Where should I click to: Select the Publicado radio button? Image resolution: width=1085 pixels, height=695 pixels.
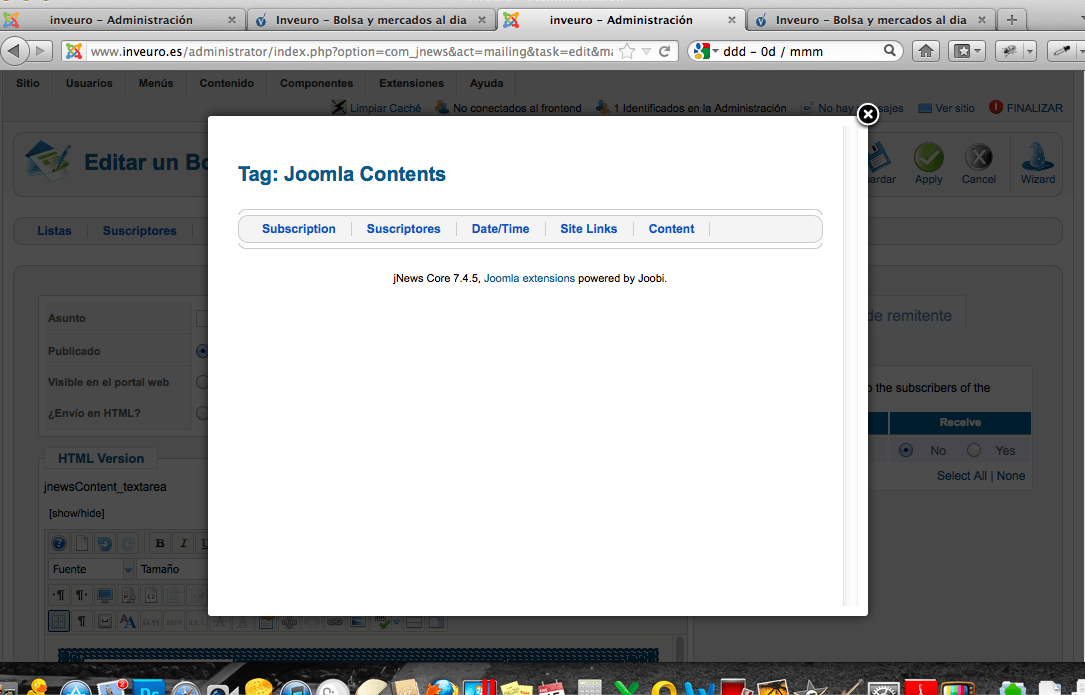pos(202,351)
